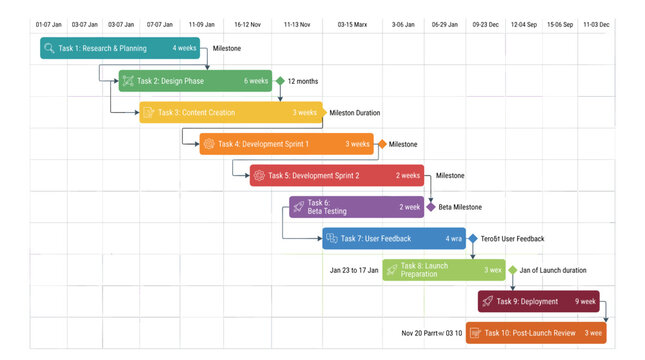Click the 'Jan 23 to 17 Jan' label
Screen dimensions: 645x360
tap(354, 270)
